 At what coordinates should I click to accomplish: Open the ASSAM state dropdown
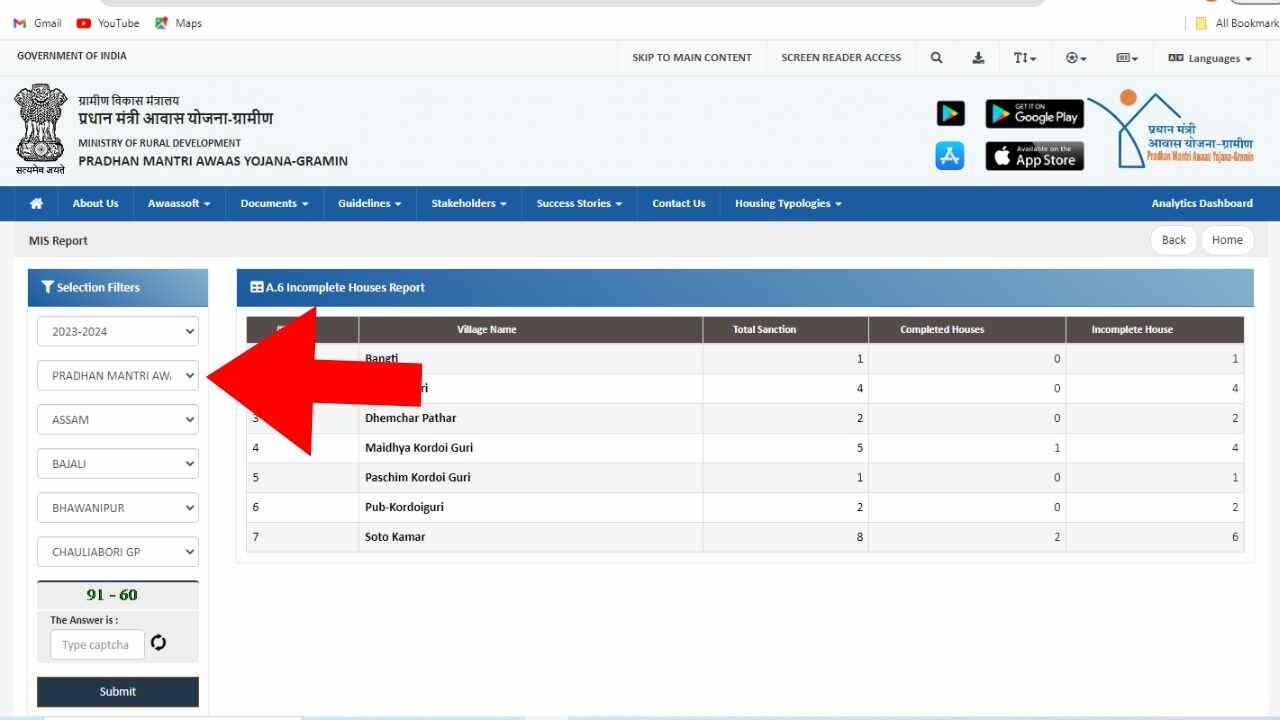[118, 420]
